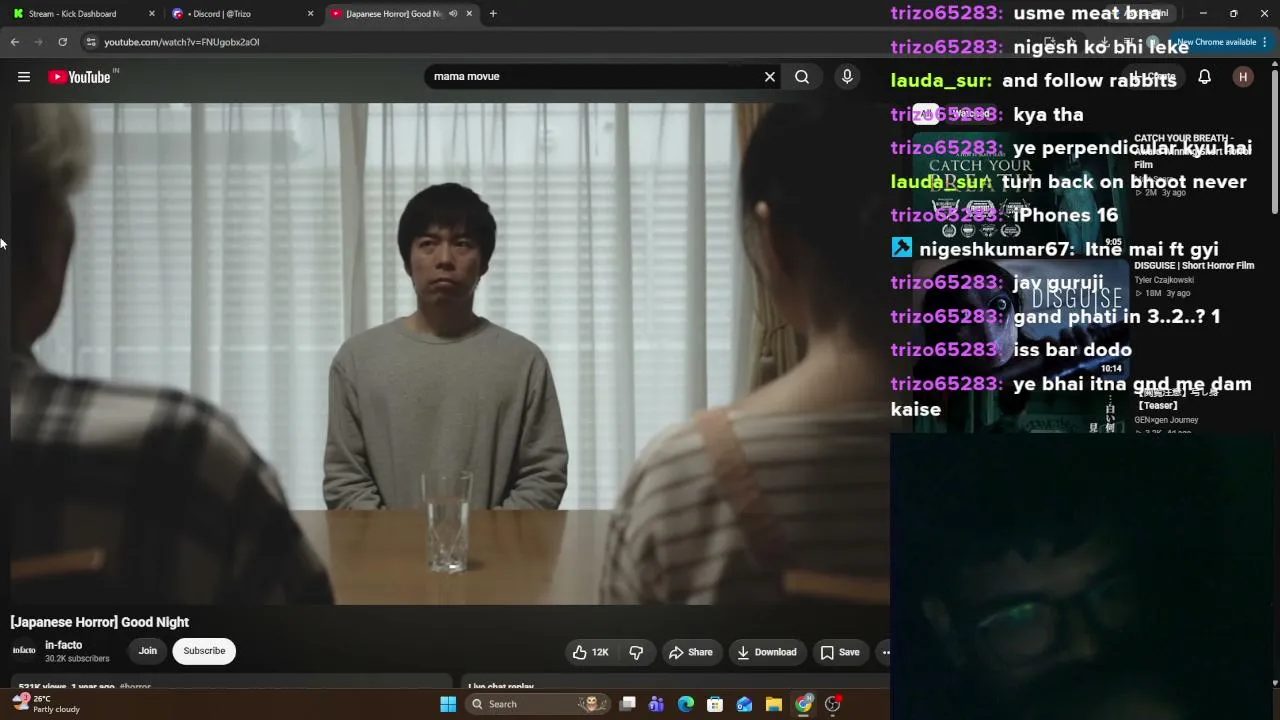Image resolution: width=1280 pixels, height=720 pixels.
Task: Open the New Chrome available update menu
Action: pos(1220,42)
